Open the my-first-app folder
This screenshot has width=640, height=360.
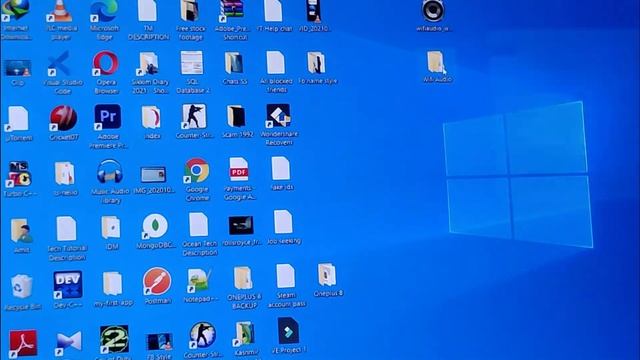(x=112, y=284)
